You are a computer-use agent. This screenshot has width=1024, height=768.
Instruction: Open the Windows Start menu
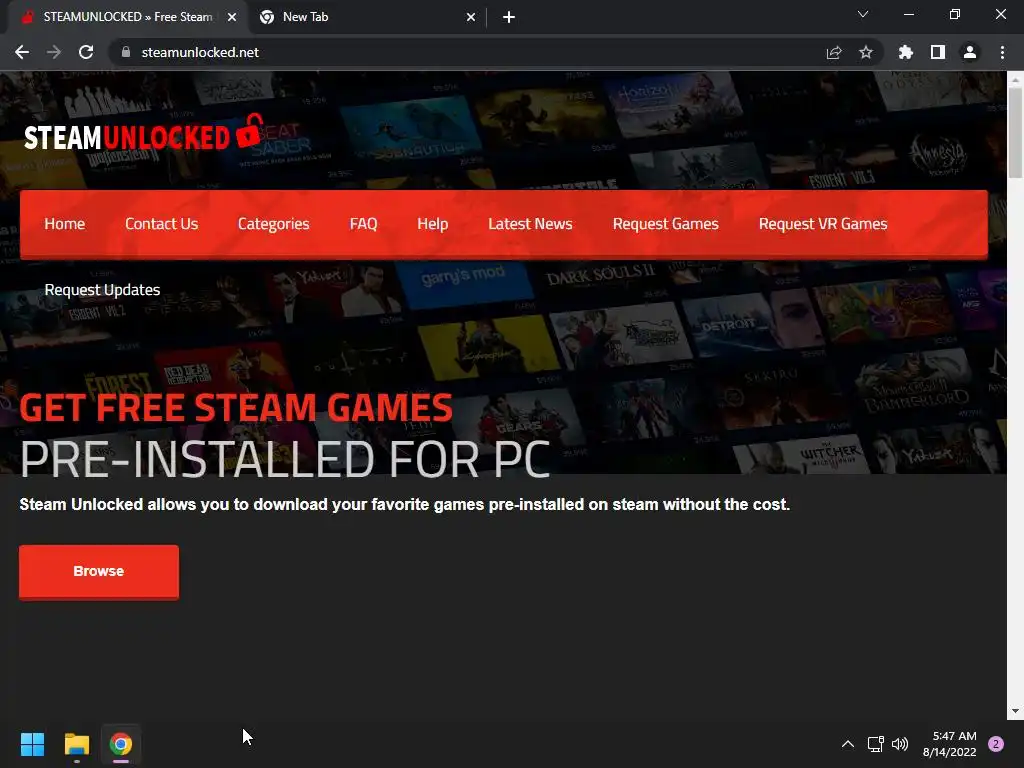tap(32, 744)
